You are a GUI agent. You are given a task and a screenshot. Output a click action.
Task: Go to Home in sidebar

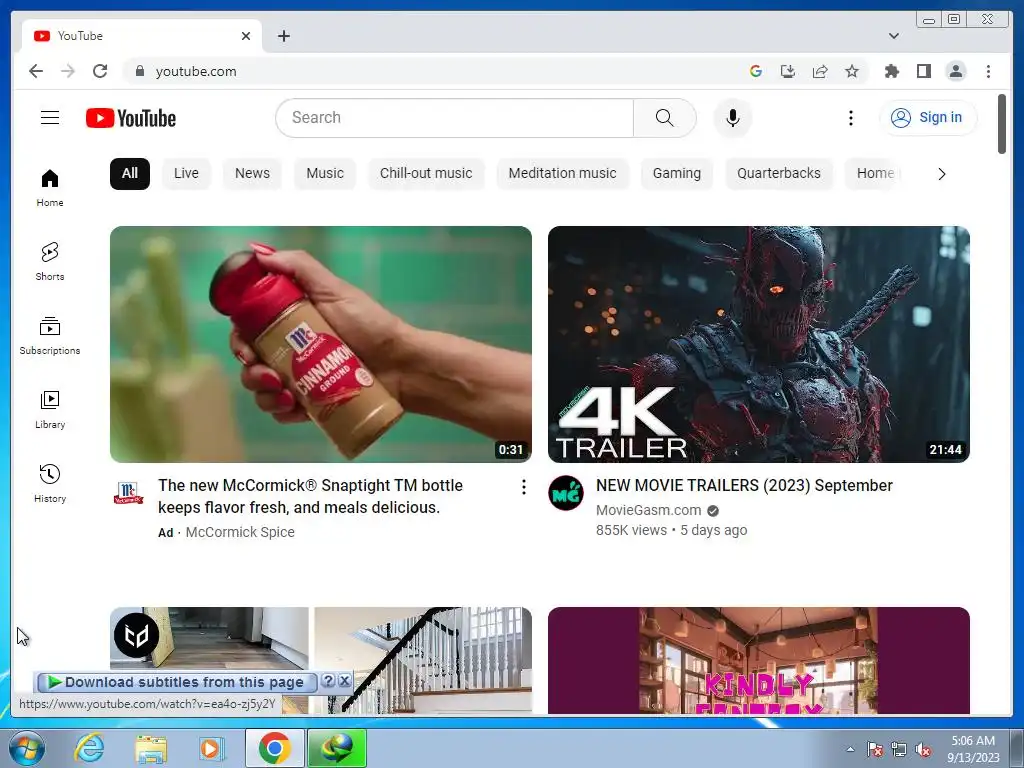click(50, 188)
